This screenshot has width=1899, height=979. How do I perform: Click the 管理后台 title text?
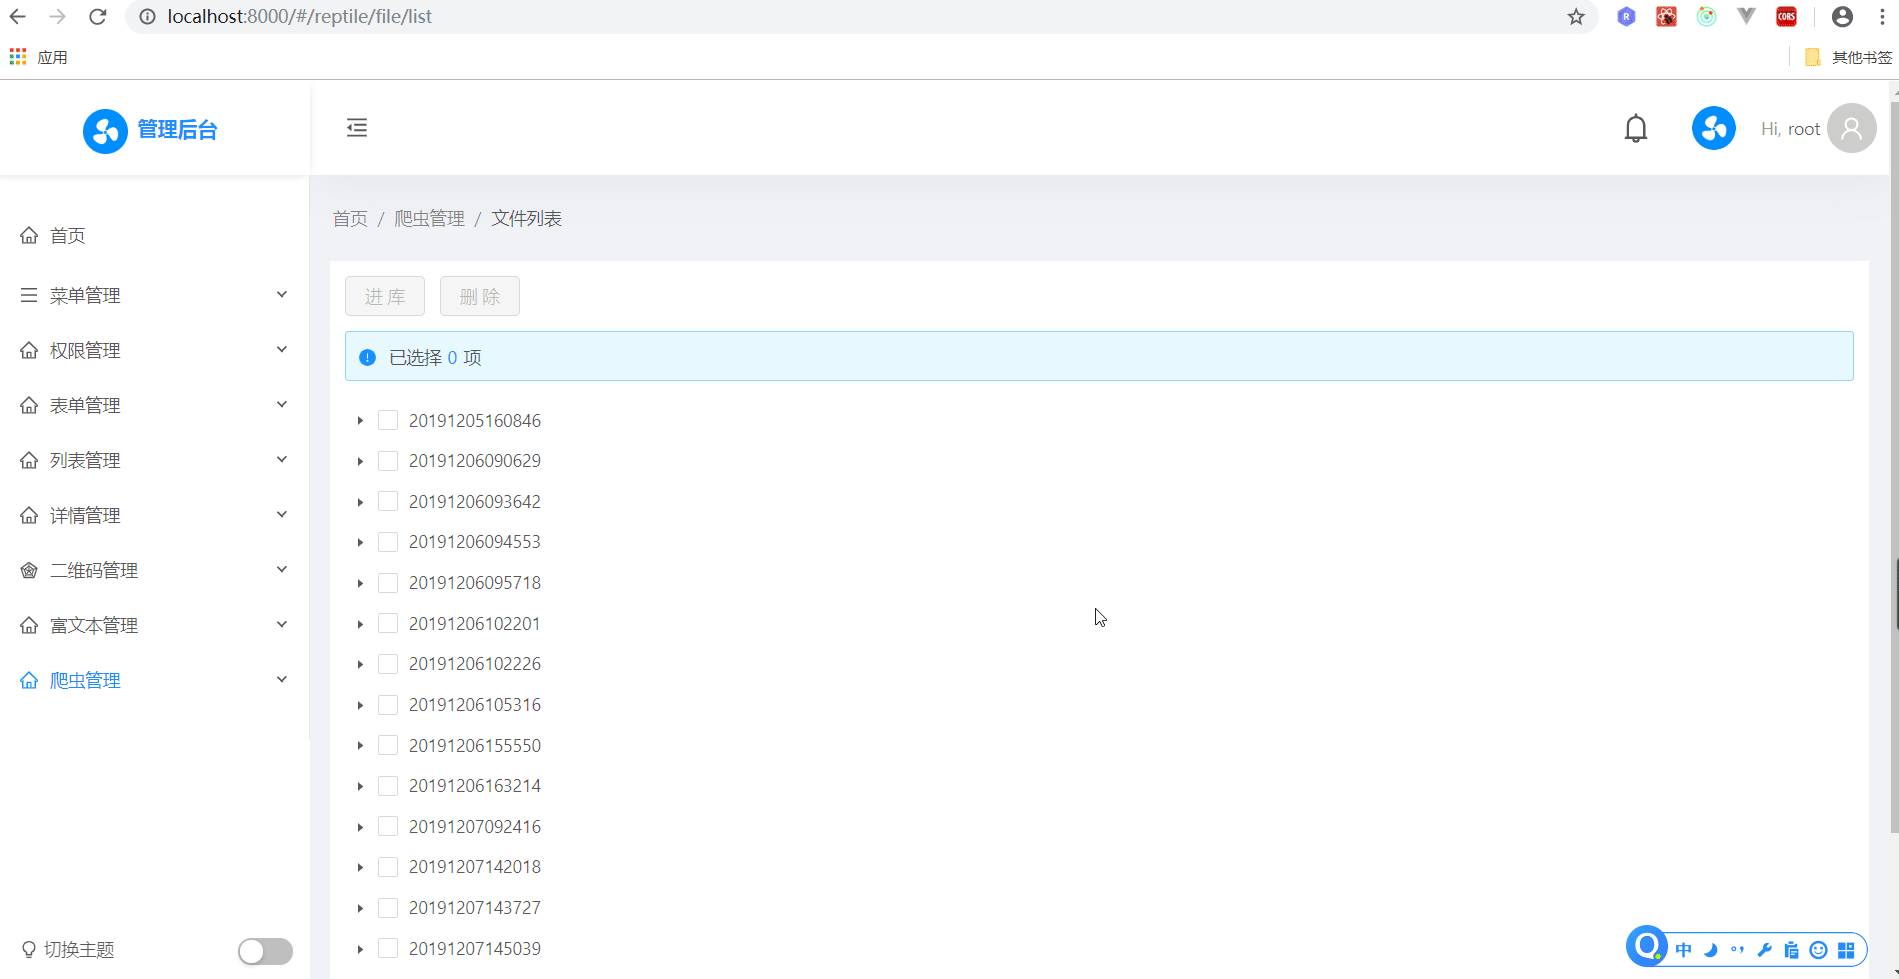(x=177, y=130)
